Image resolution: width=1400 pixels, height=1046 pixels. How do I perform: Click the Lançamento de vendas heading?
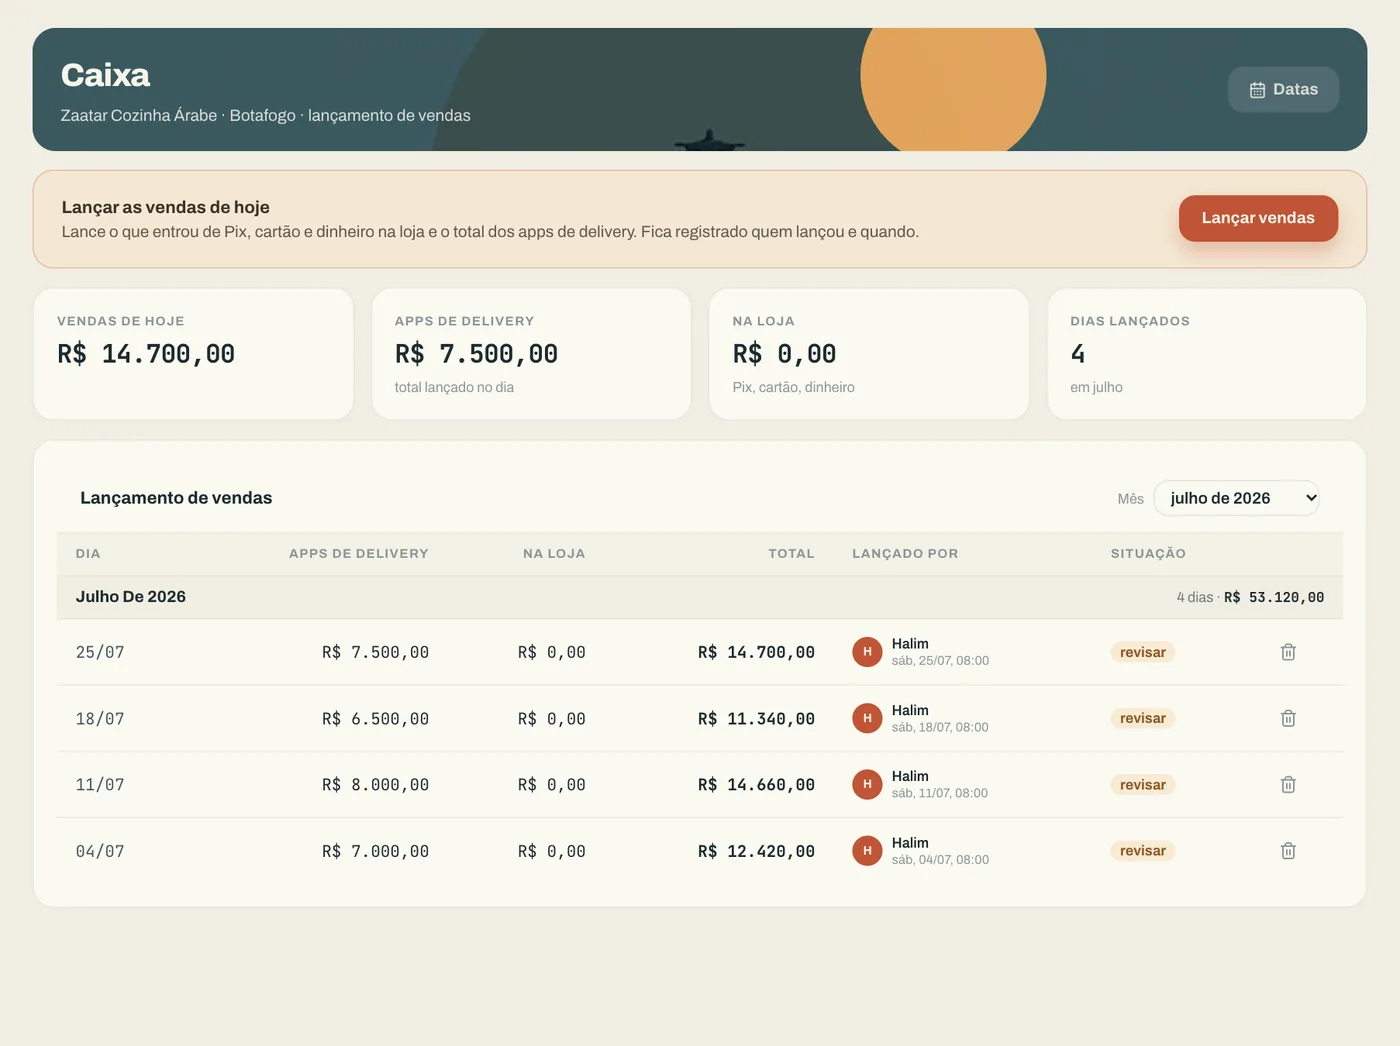click(x=176, y=498)
